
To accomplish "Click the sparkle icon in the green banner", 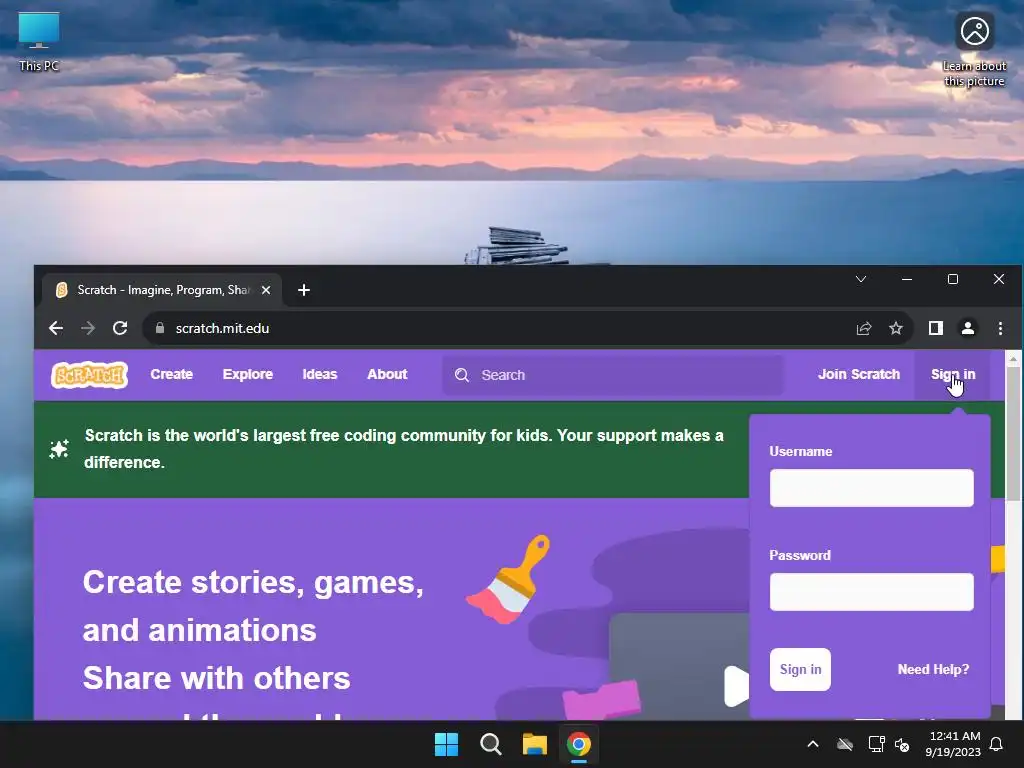I will coord(59,449).
